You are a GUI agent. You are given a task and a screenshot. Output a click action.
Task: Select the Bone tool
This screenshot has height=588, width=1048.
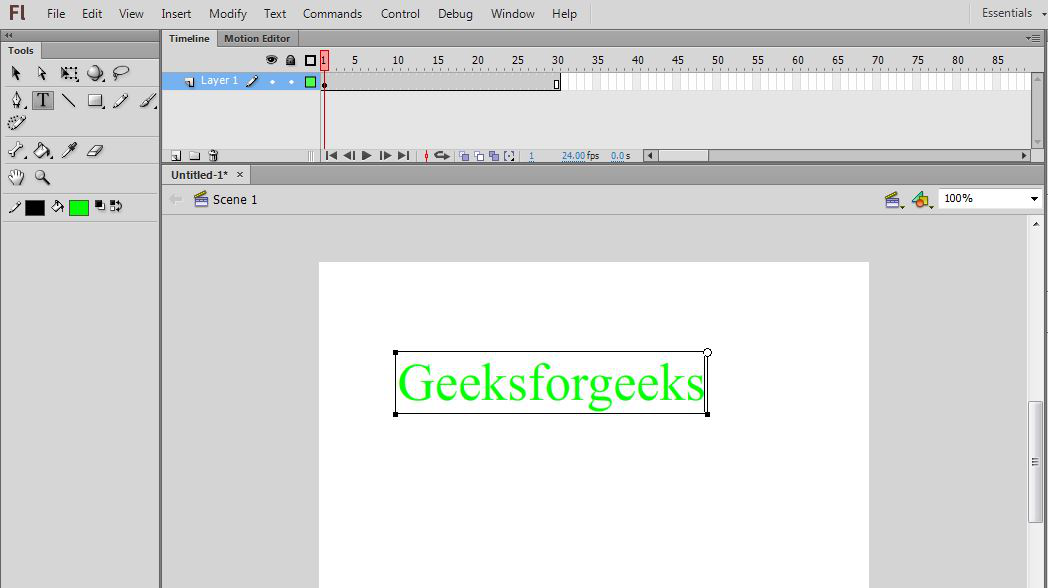point(16,150)
